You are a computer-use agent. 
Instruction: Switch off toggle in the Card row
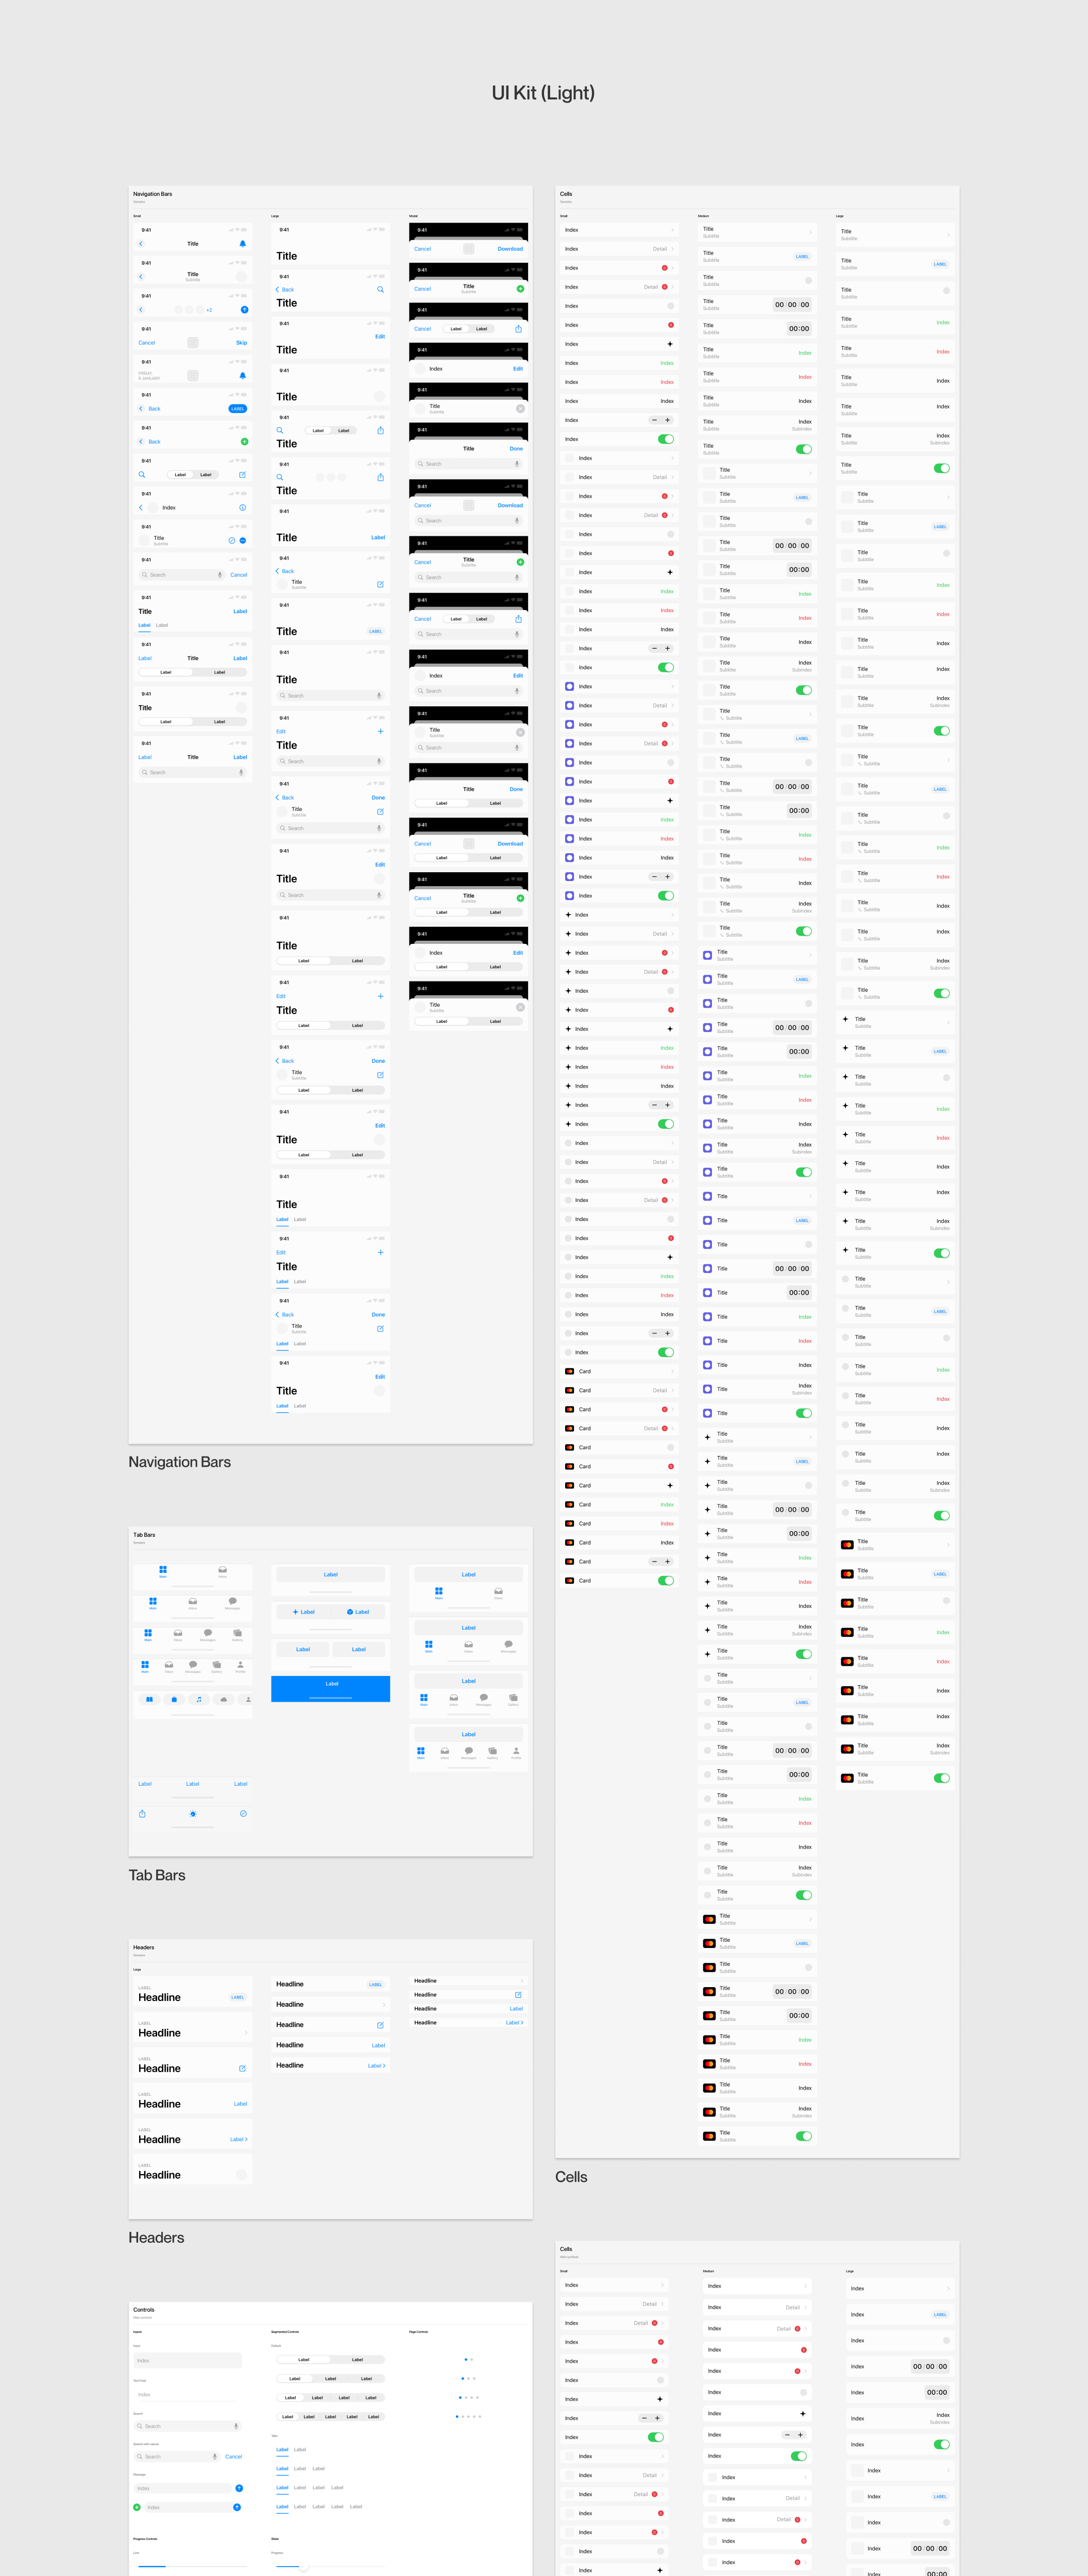[x=666, y=1581]
